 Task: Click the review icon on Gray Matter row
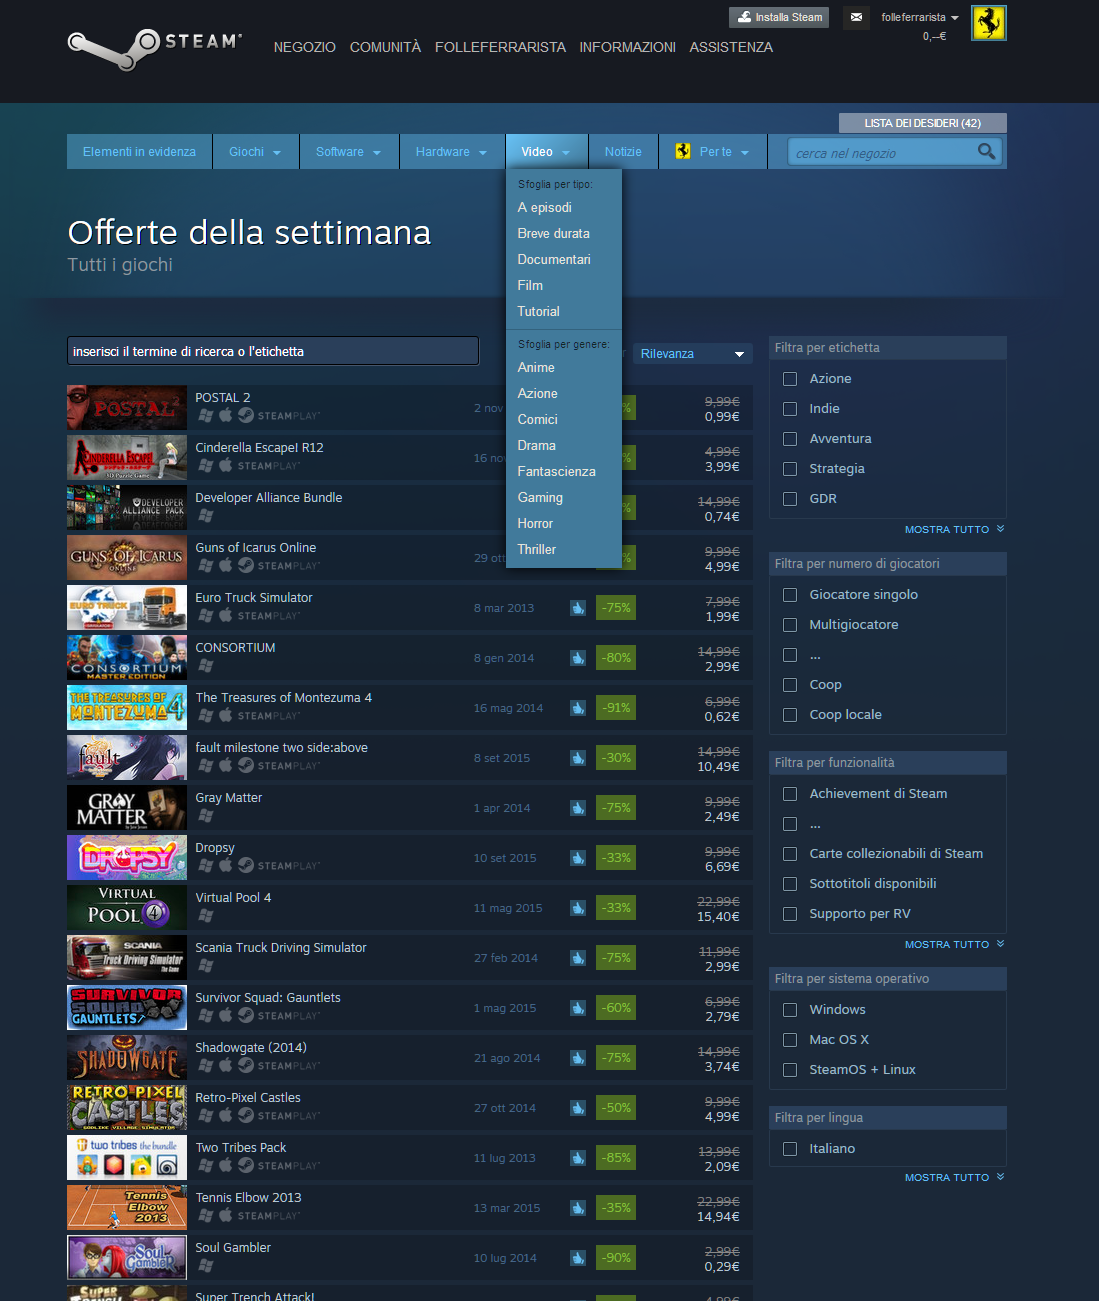[x=578, y=808]
